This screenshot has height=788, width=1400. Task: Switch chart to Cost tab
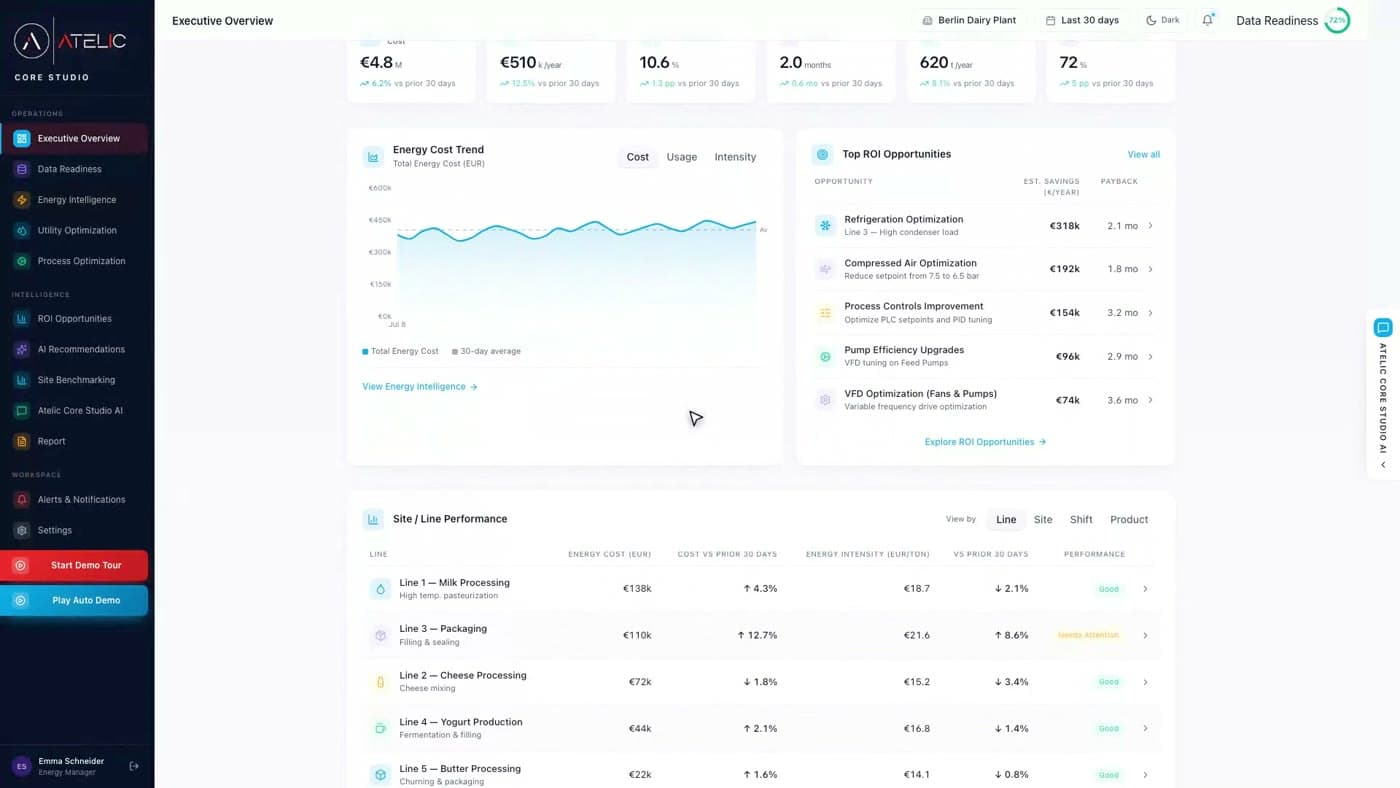pos(638,157)
